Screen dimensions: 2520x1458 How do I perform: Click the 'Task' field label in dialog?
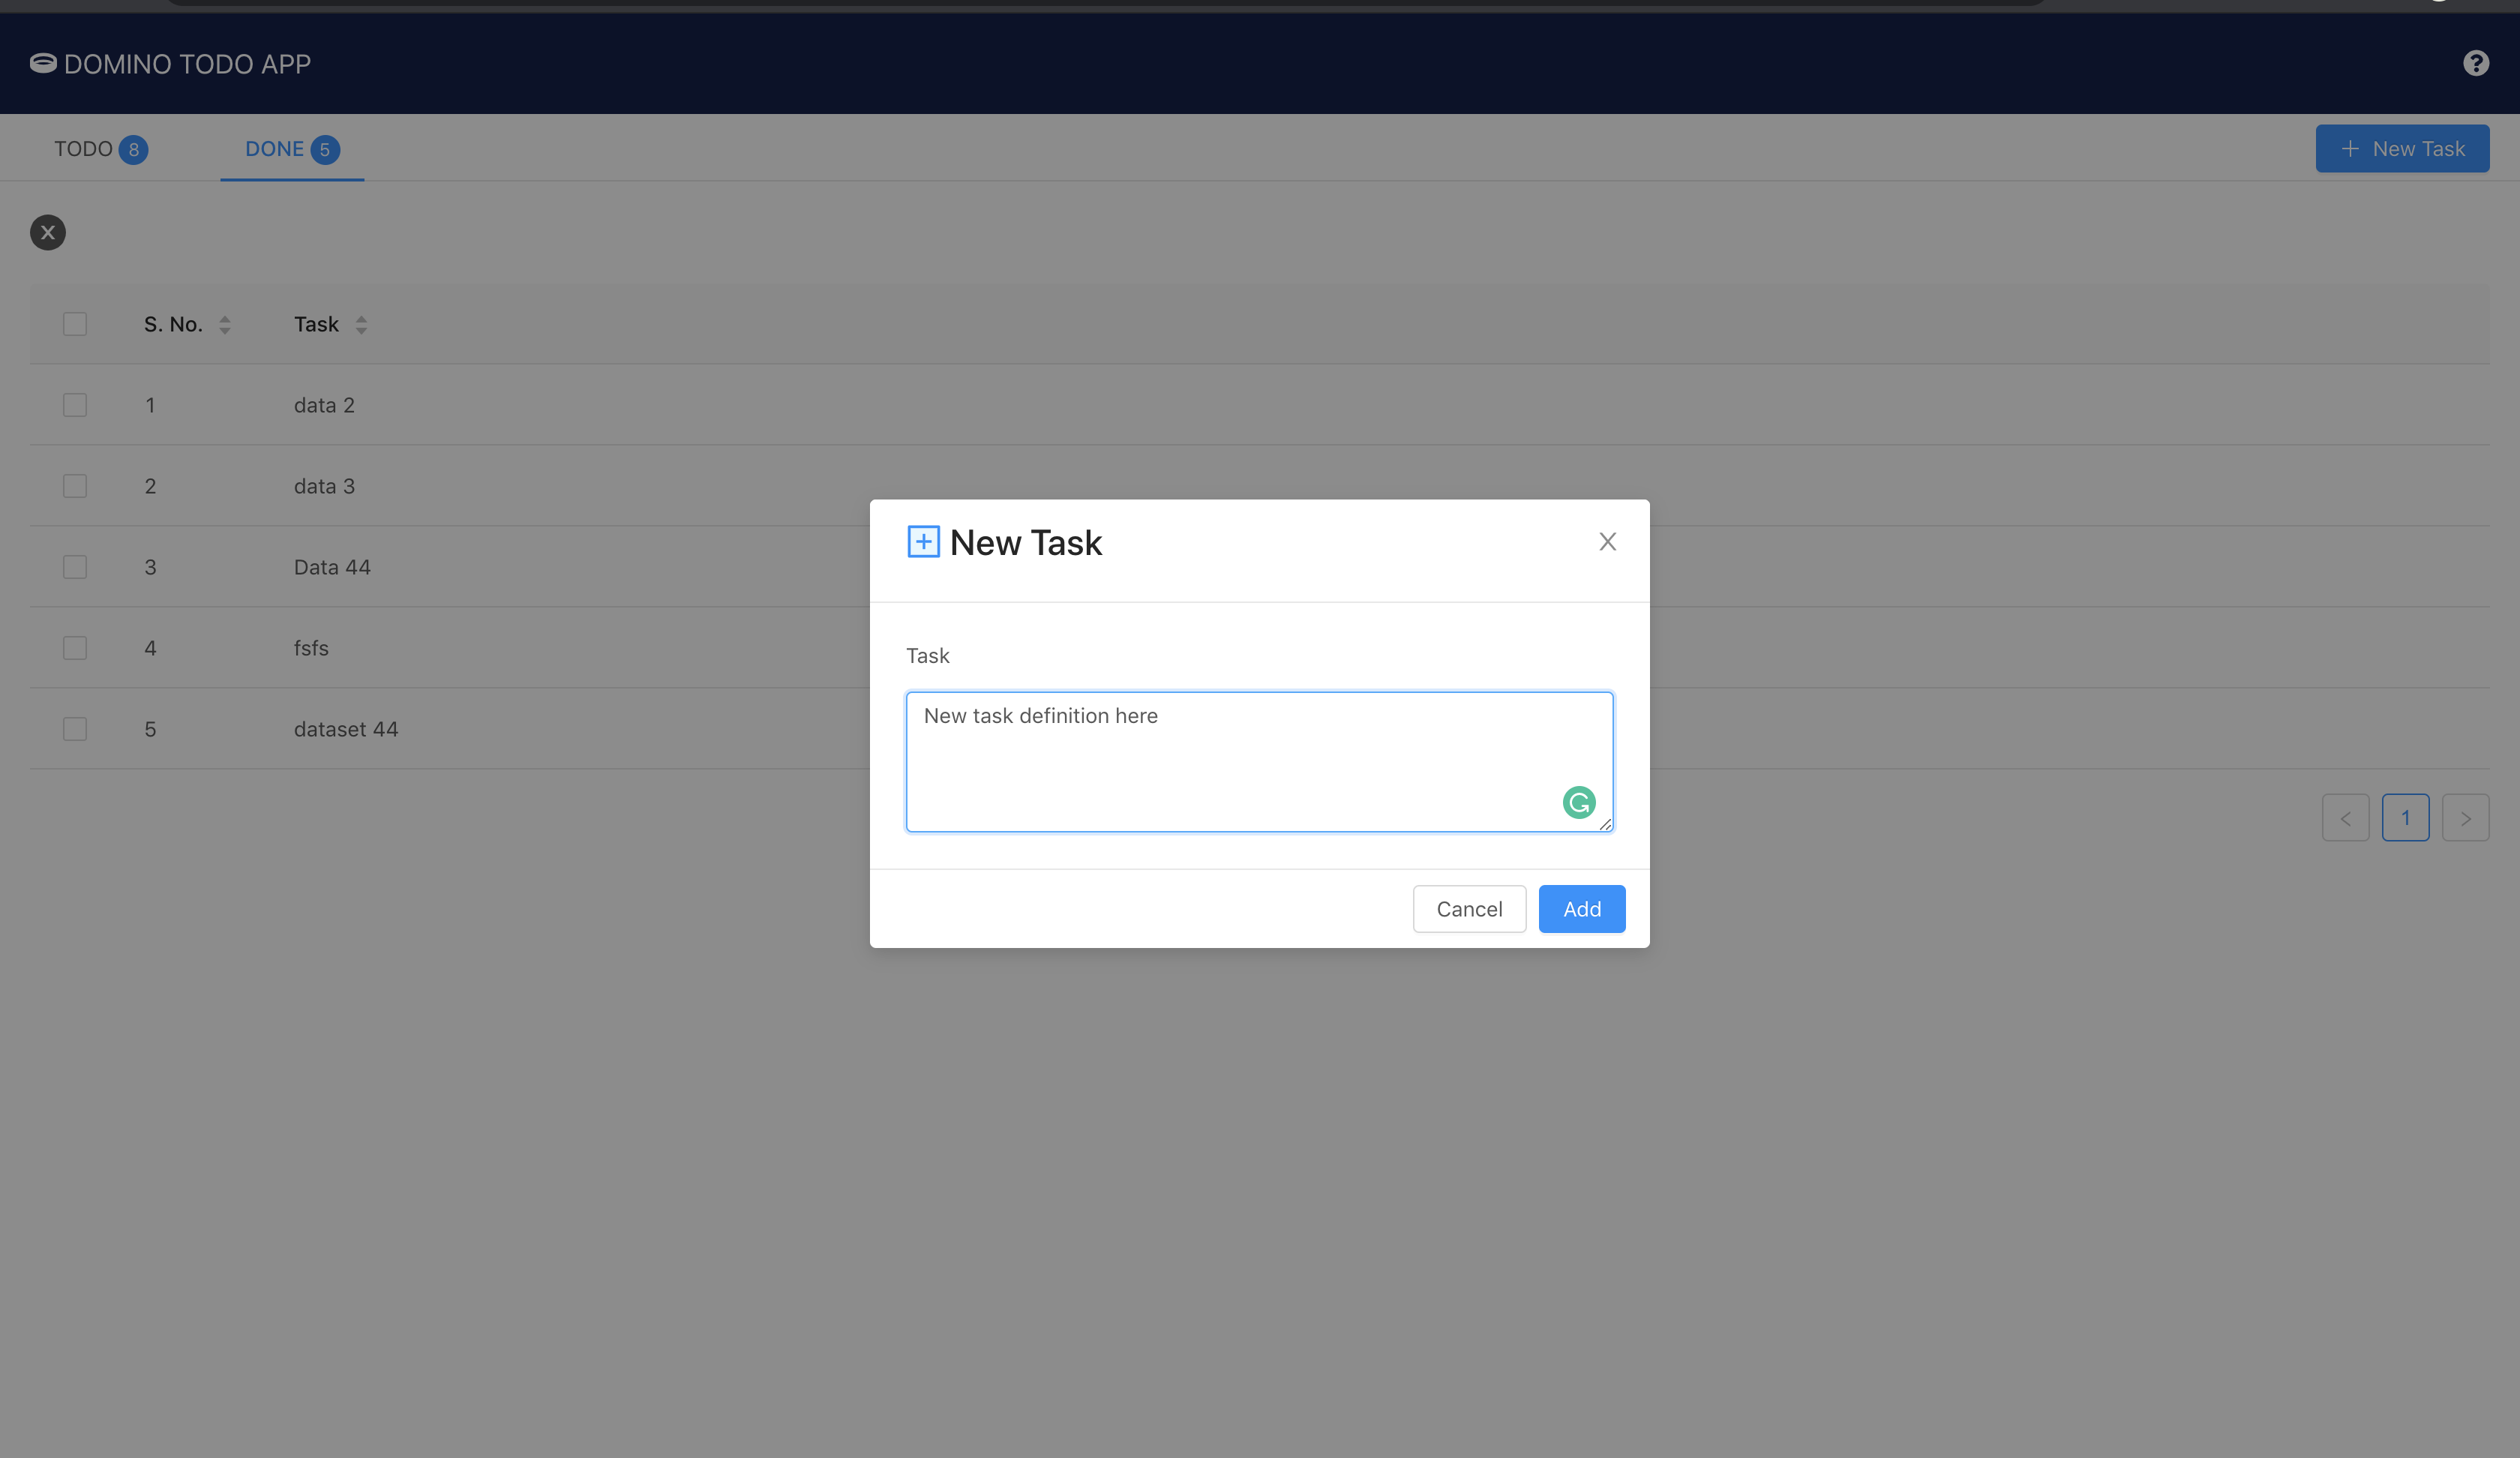(x=927, y=655)
